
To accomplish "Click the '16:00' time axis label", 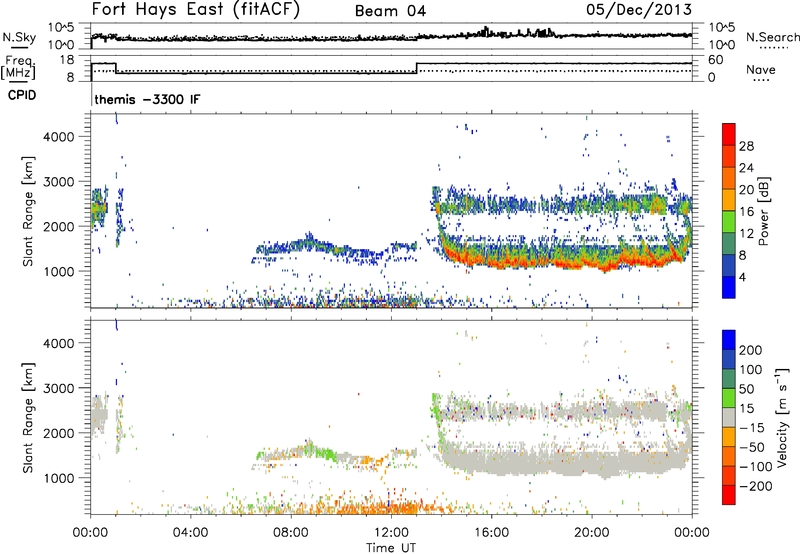I will (491, 533).
